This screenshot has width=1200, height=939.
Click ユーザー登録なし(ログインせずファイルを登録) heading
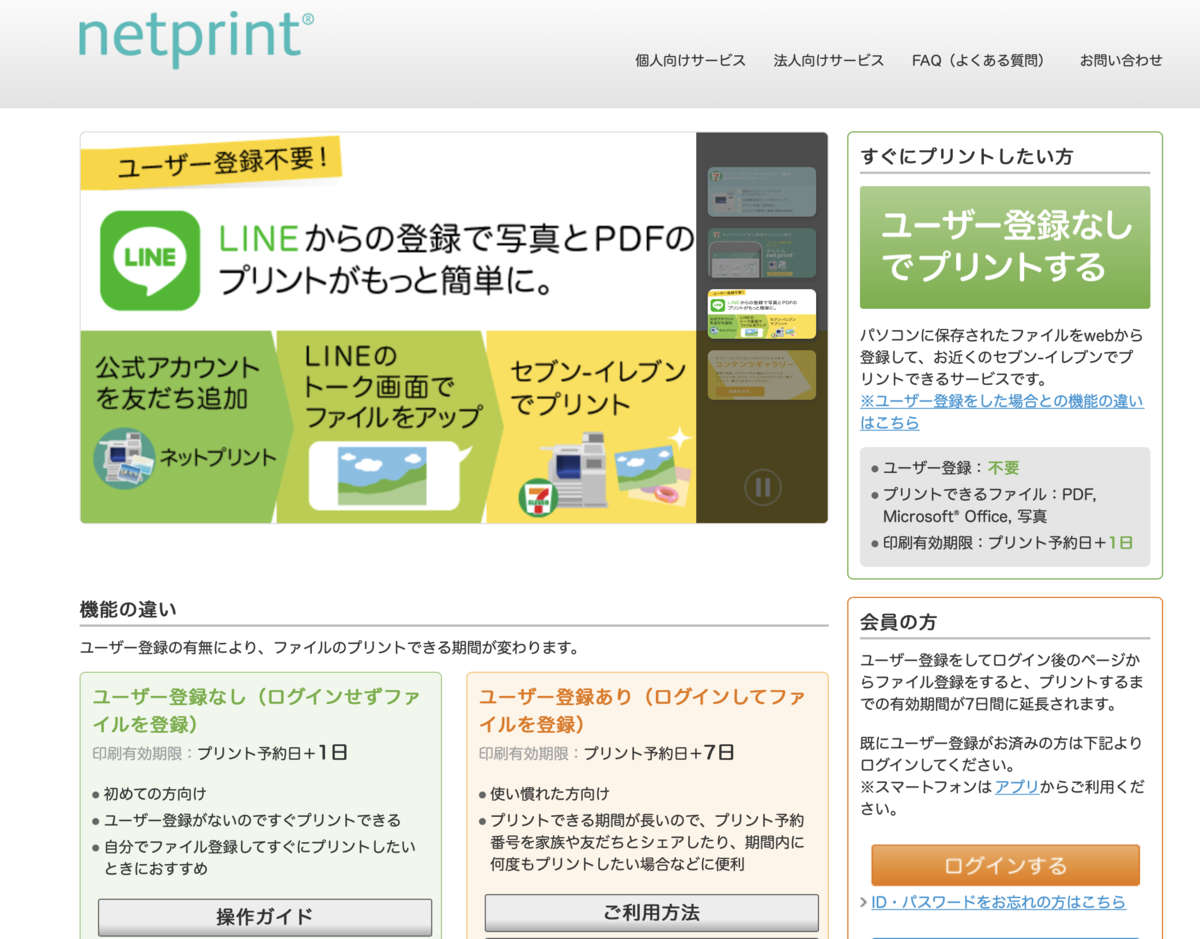click(x=256, y=710)
